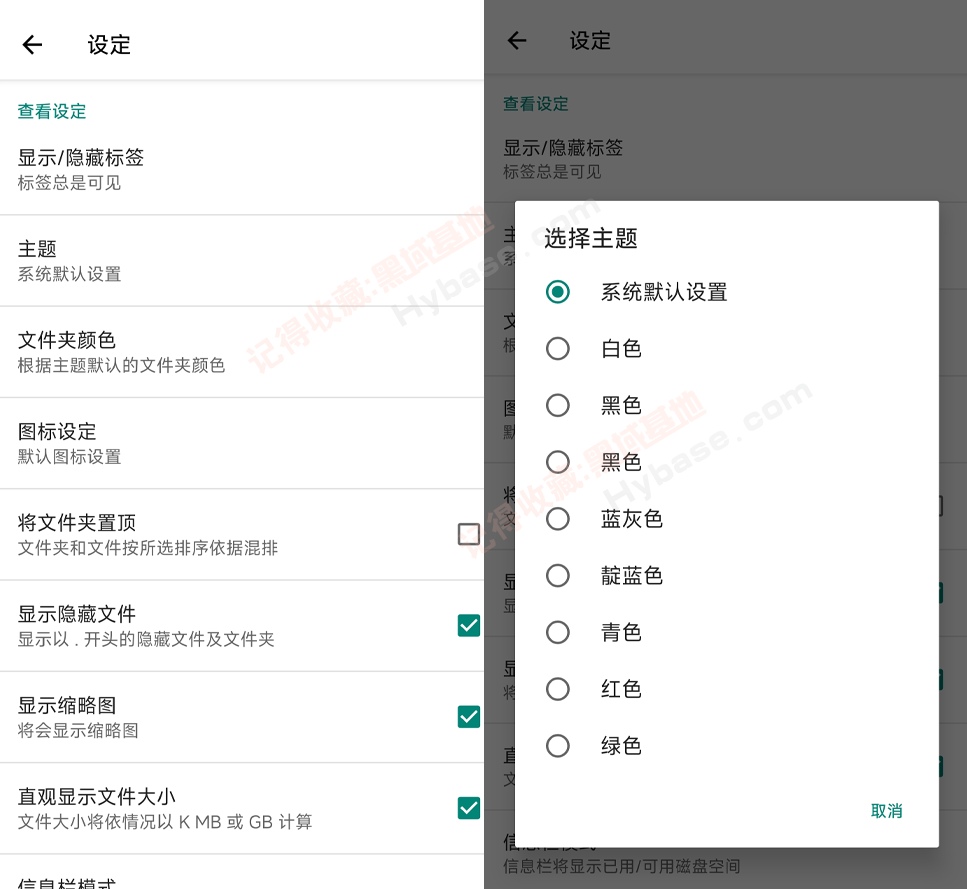Select 蓝灰色 theme radio button
This screenshot has height=889, width=967.
[558, 518]
